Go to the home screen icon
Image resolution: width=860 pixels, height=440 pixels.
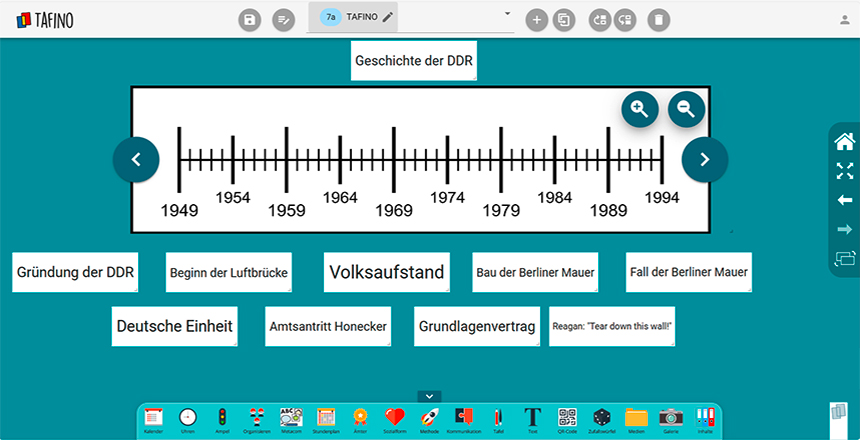[844, 142]
